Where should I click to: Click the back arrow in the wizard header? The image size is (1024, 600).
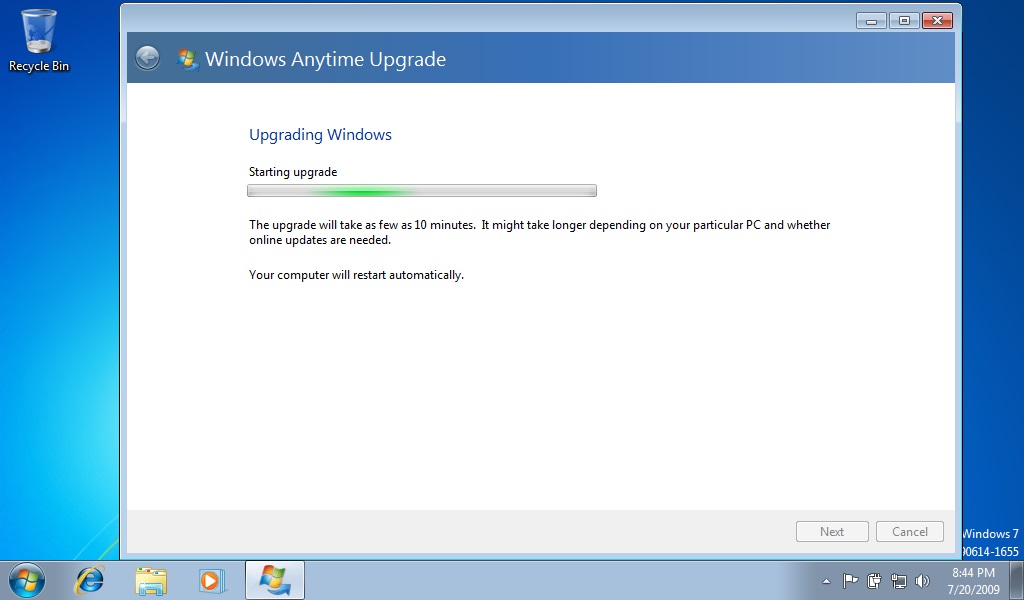[x=148, y=58]
